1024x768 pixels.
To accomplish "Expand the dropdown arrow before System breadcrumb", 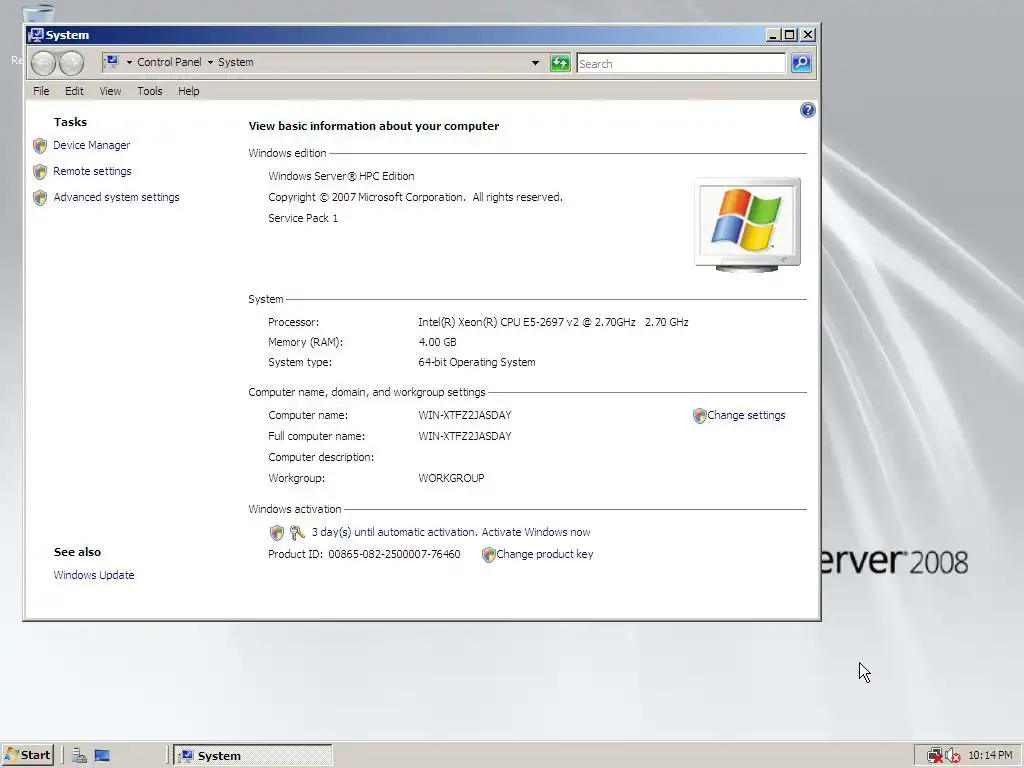I will pyautogui.click(x=210, y=63).
